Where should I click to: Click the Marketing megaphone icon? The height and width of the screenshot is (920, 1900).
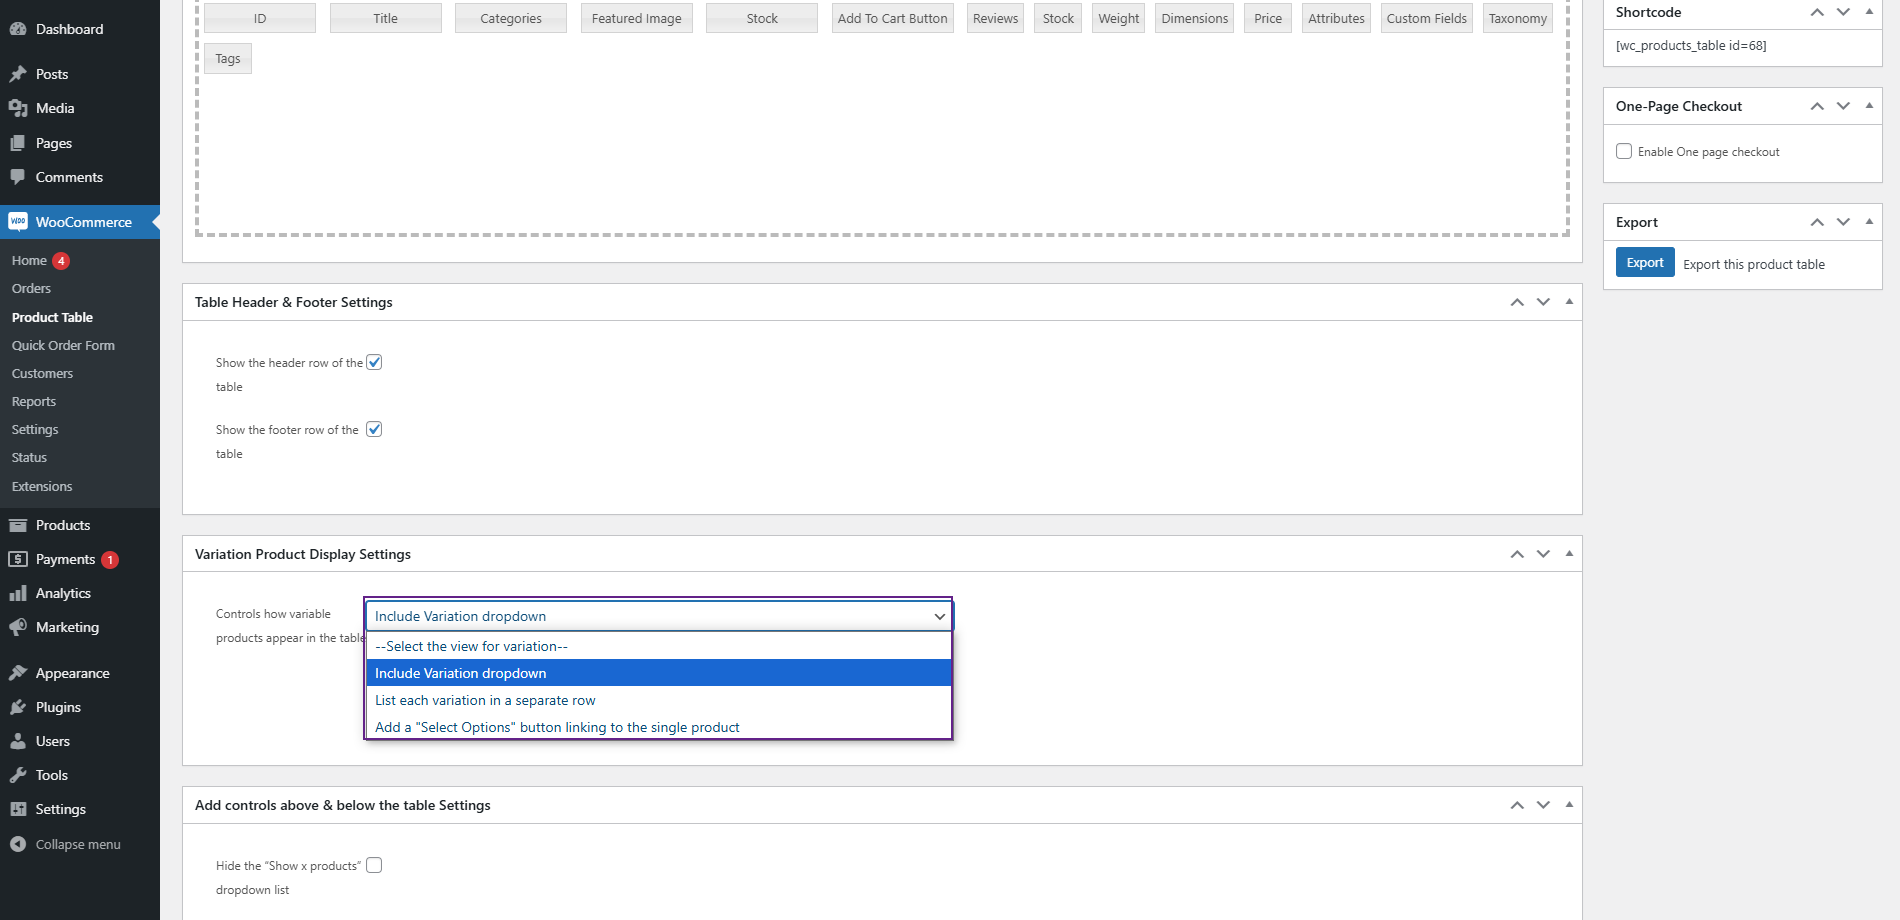18,627
